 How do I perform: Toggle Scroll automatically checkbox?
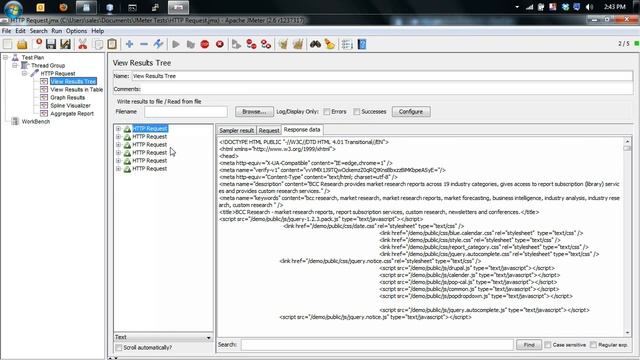[118, 347]
